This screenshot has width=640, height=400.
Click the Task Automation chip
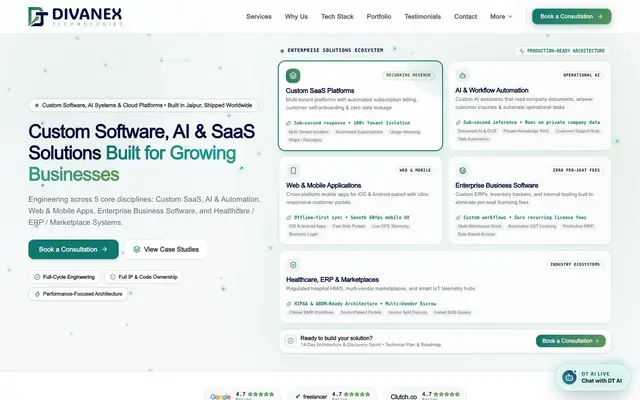473,140
